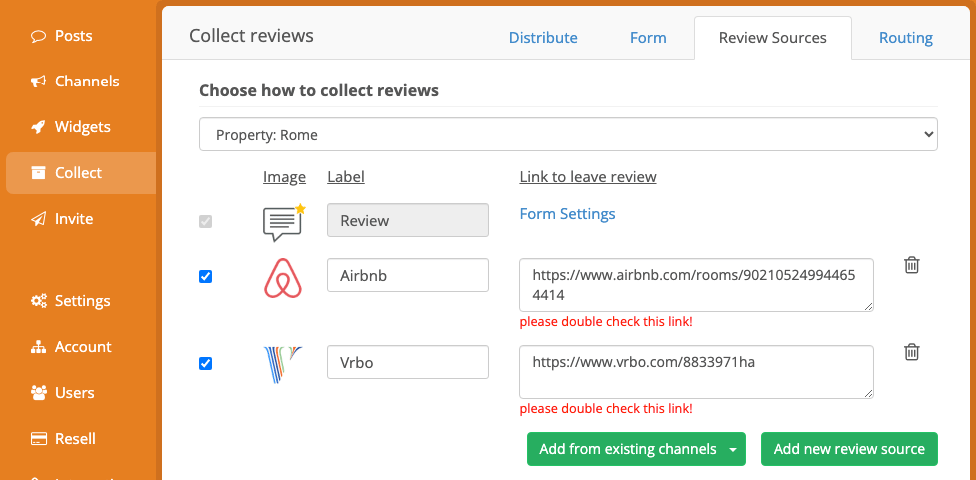Image resolution: width=976 pixels, height=480 pixels.
Task: Select the Invite paper plane icon
Action: 39,219
